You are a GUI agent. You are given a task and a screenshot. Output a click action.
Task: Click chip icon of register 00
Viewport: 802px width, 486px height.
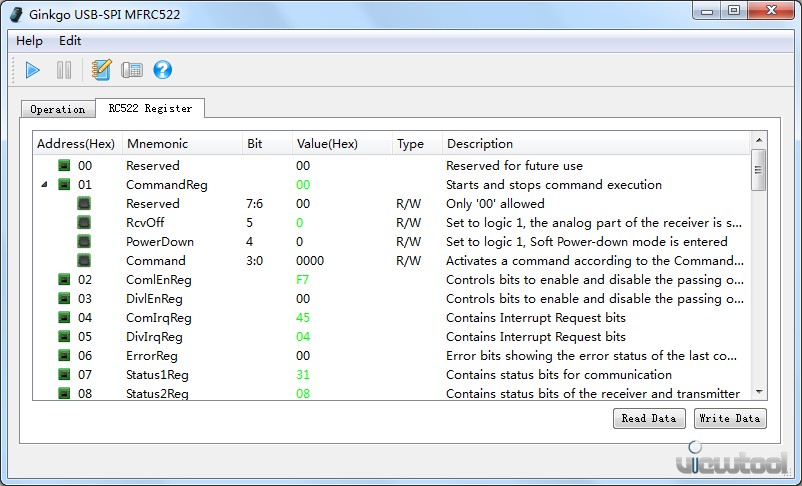pyautogui.click(x=64, y=166)
